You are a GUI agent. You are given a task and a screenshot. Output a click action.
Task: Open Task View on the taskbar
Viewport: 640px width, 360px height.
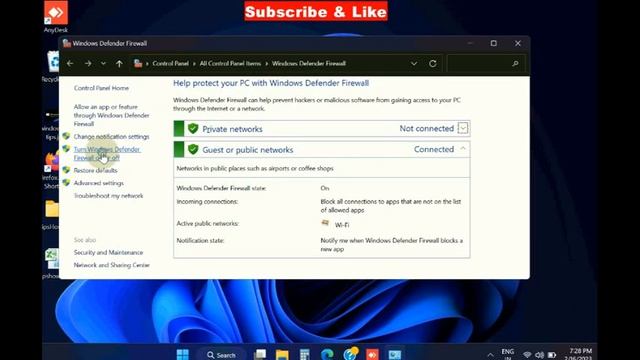[260, 354]
